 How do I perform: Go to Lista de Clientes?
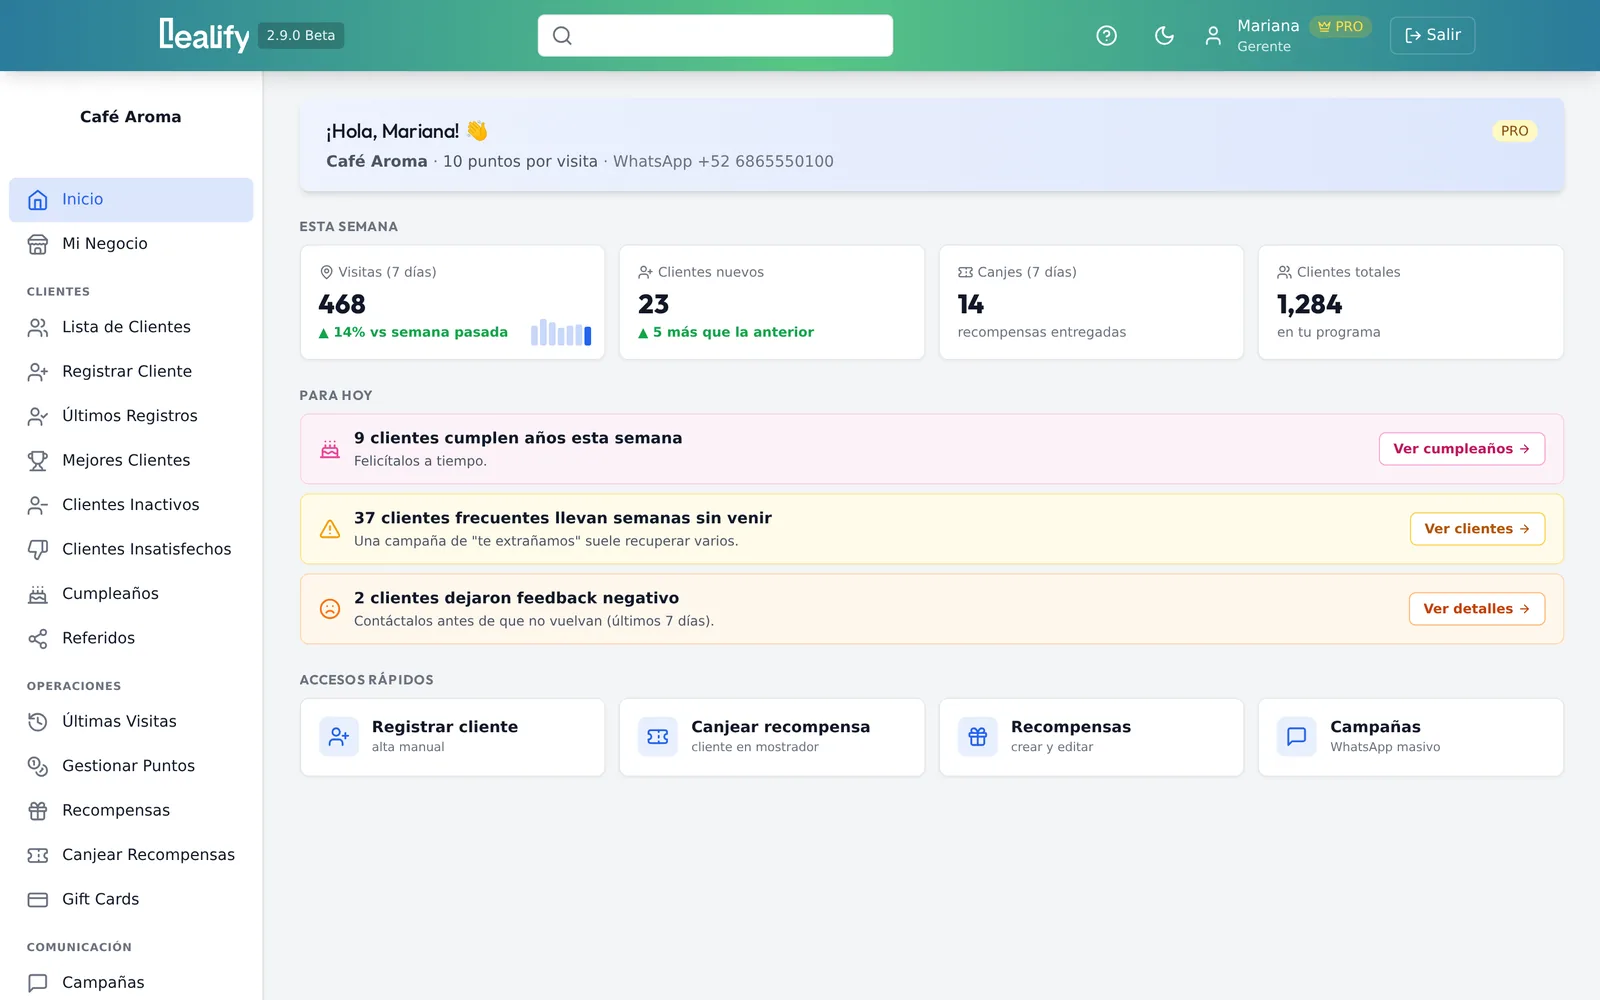tap(131, 327)
